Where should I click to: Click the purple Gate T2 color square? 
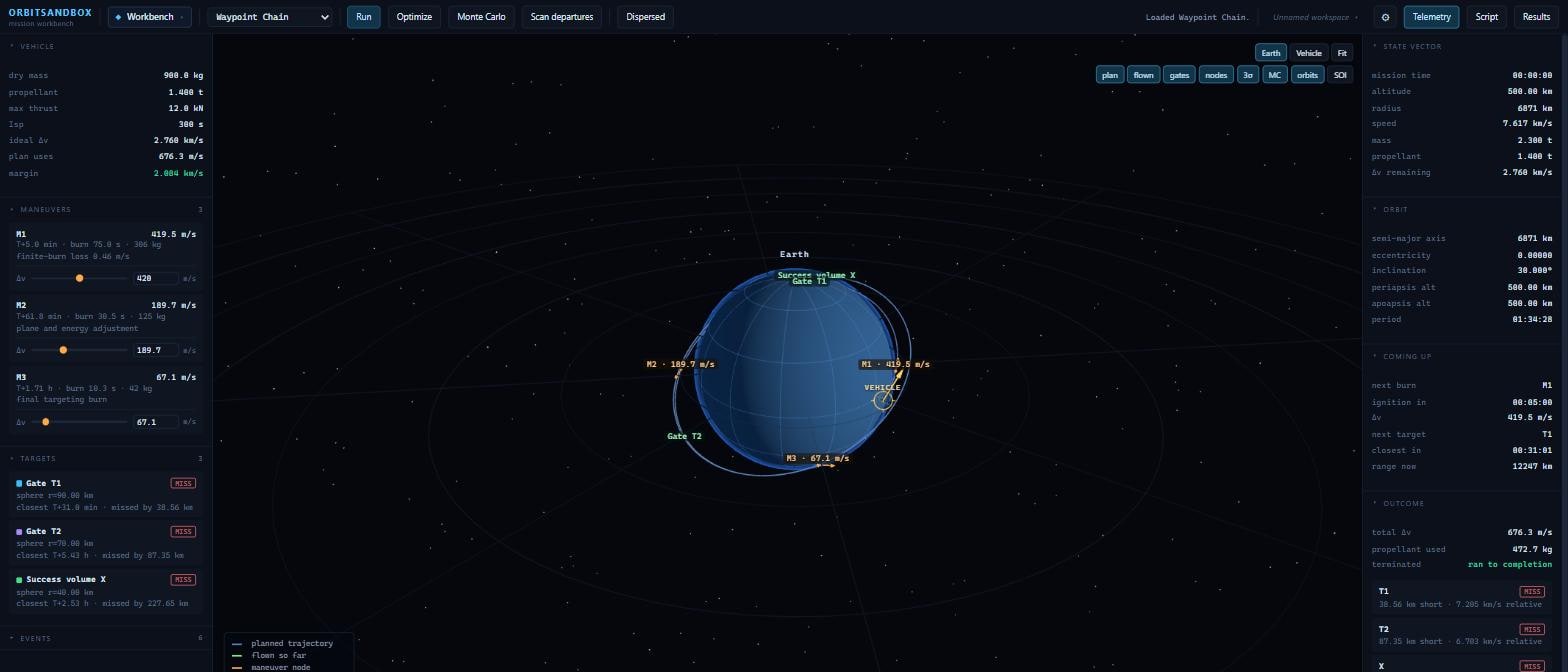point(19,532)
